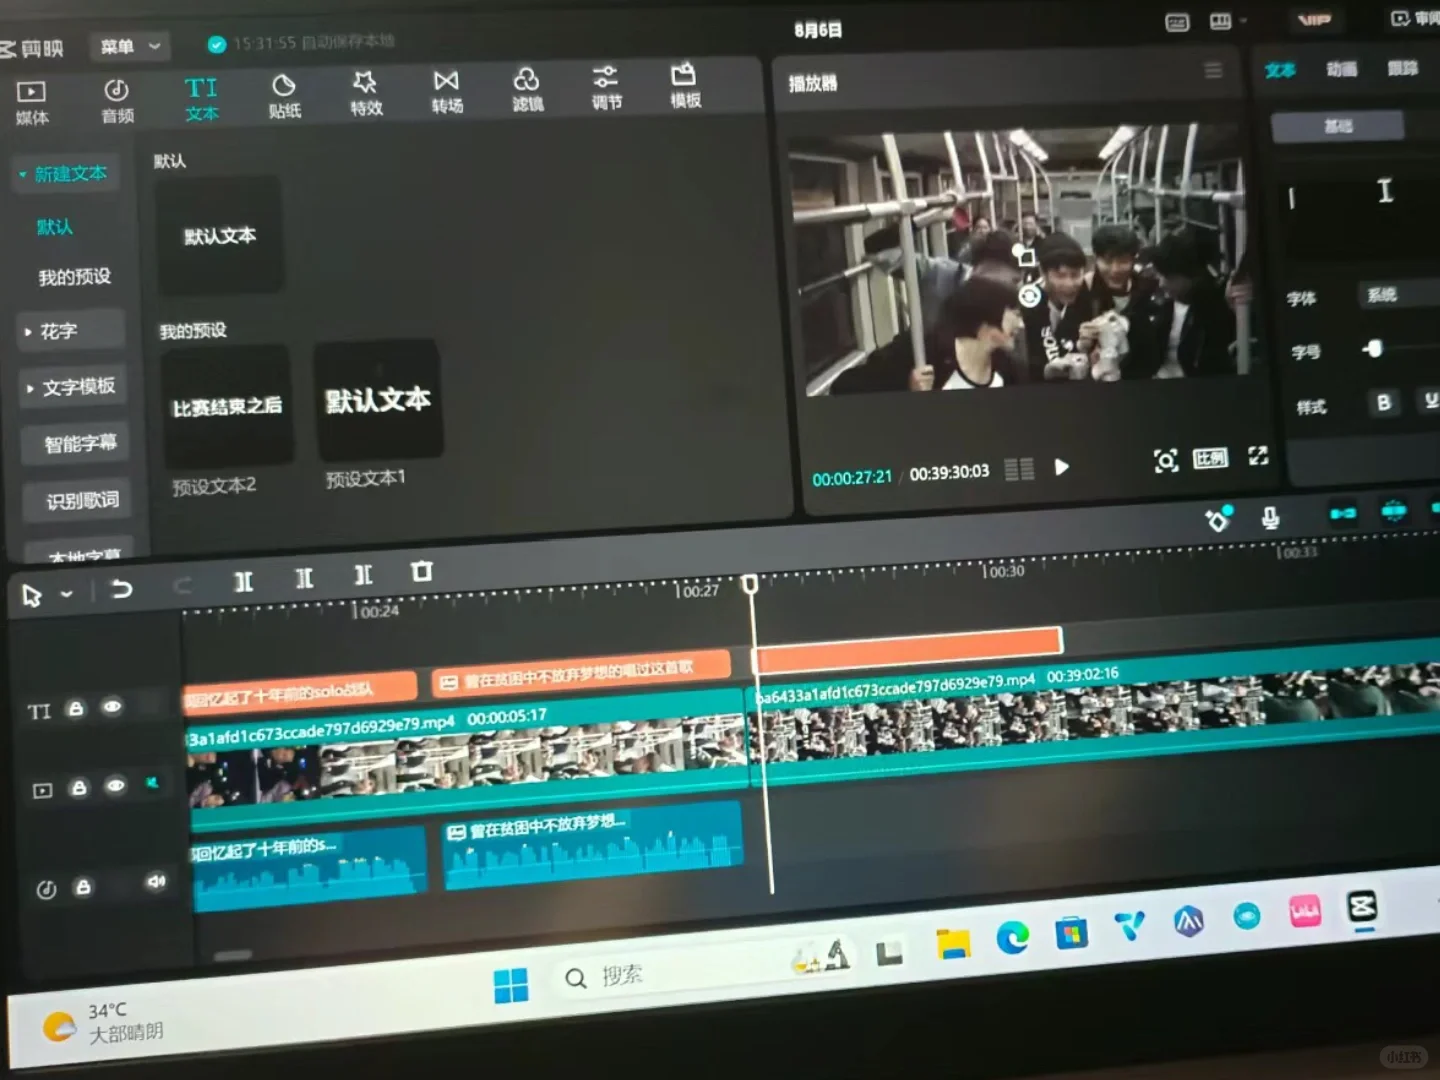1440x1080 pixels.
Task: Toggle main track magnet
Action: [x=1343, y=513]
